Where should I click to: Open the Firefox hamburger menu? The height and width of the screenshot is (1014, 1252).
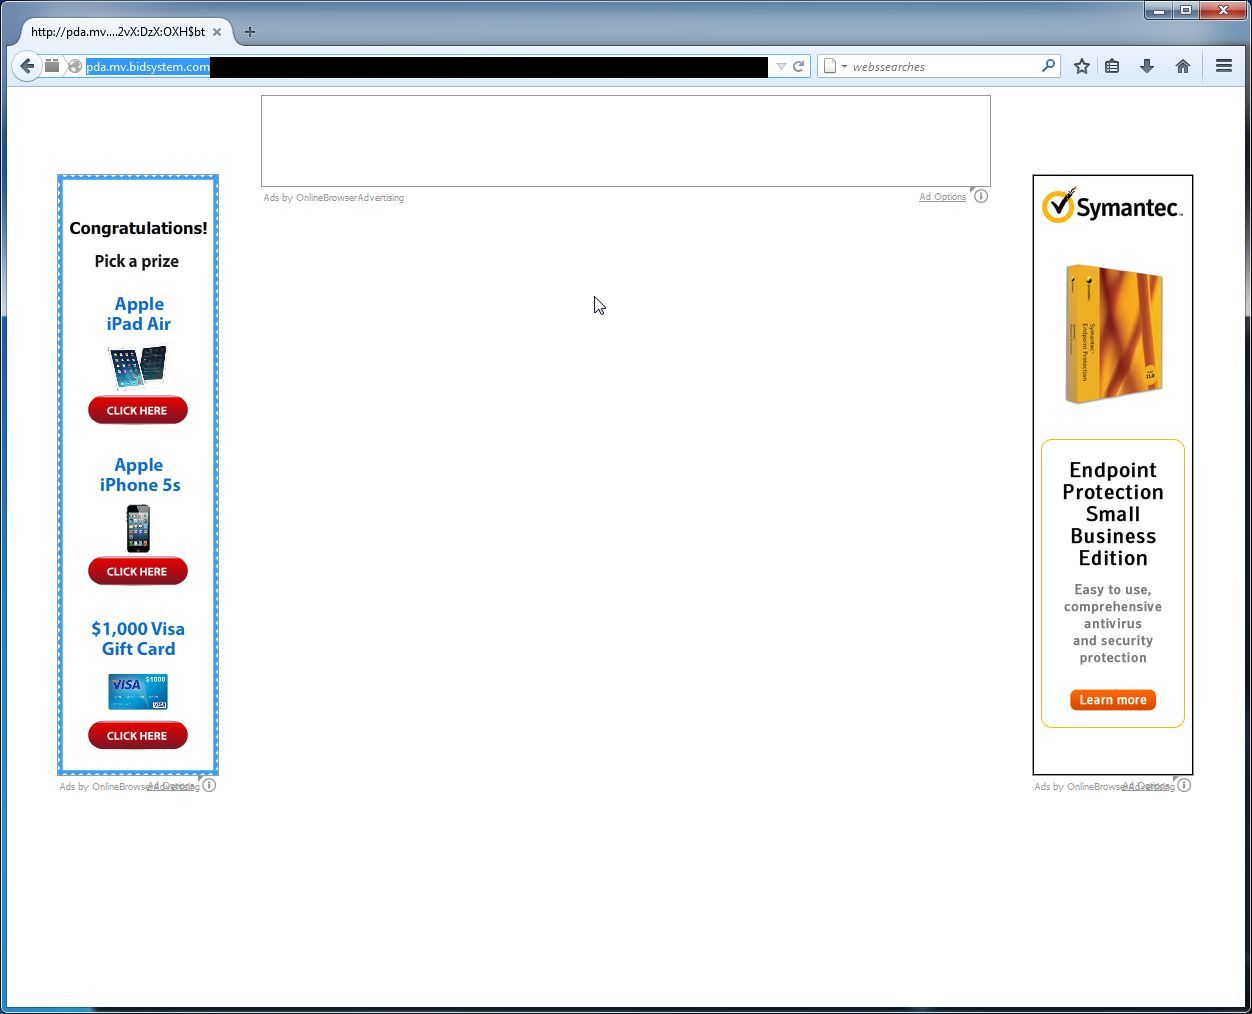tap(1223, 65)
